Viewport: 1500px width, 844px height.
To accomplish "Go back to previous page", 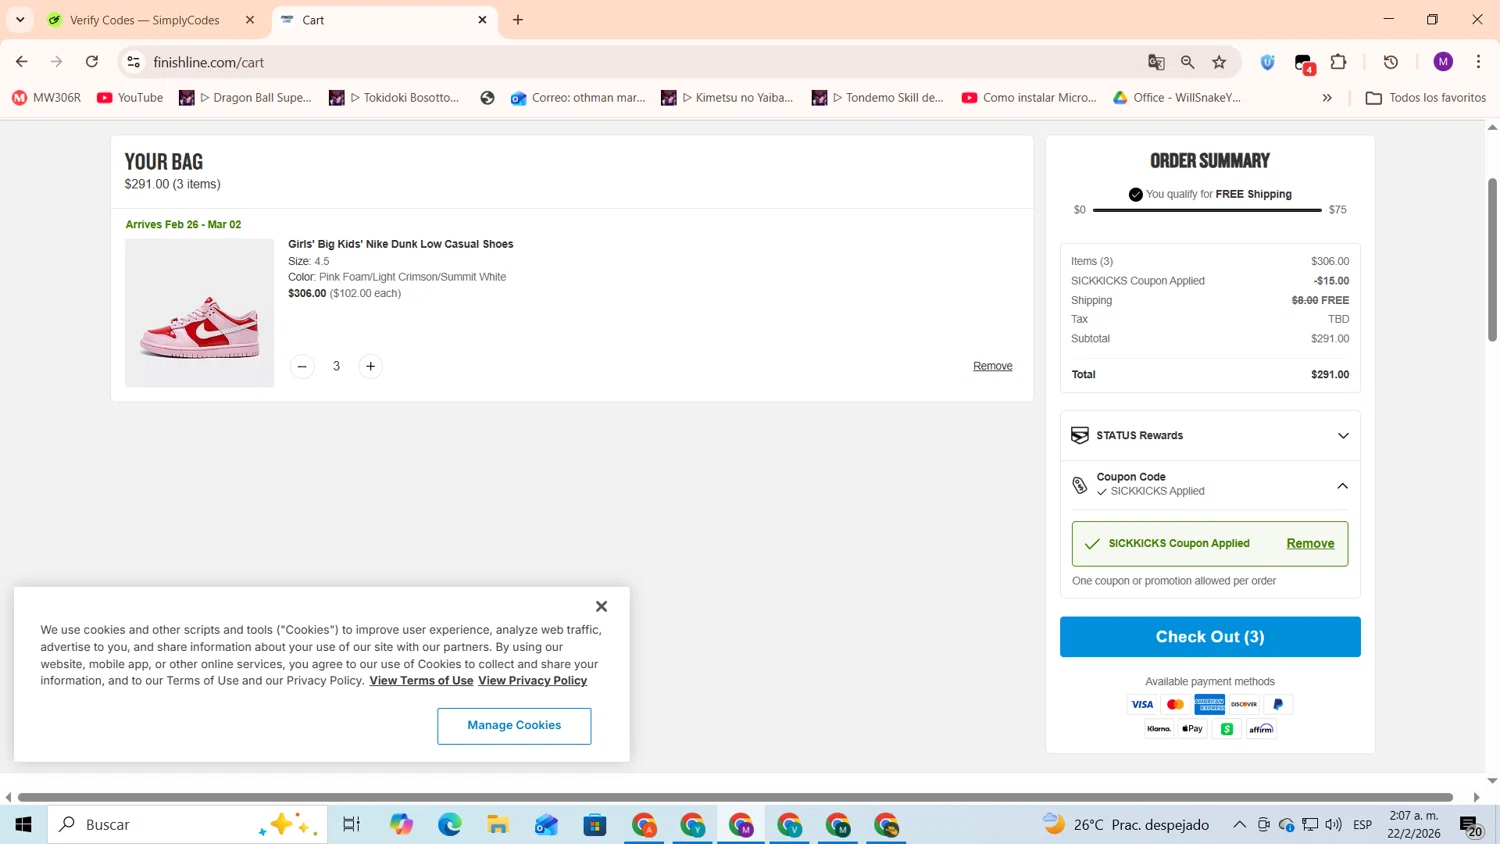I will [x=22, y=62].
